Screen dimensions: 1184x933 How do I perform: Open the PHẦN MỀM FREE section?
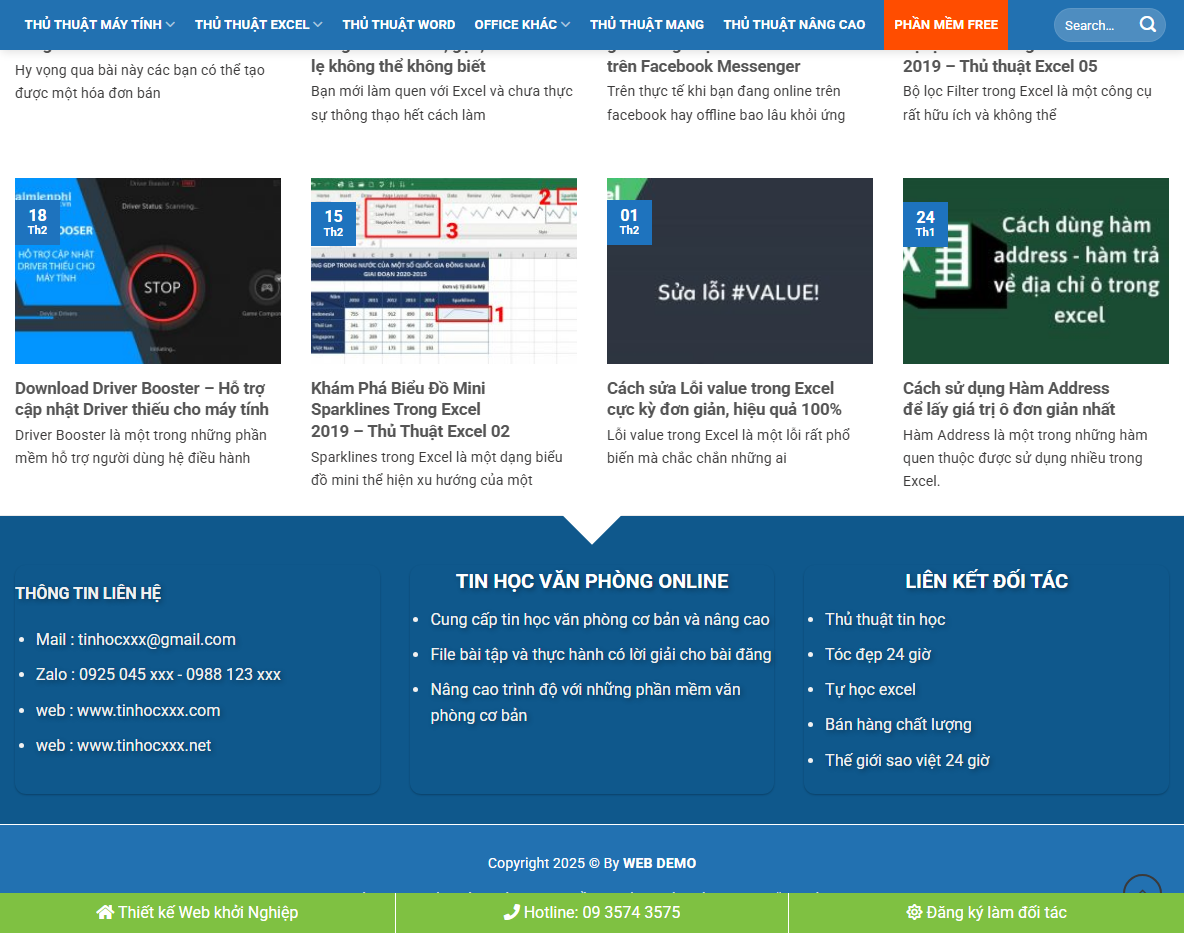pyautogui.click(x=945, y=24)
